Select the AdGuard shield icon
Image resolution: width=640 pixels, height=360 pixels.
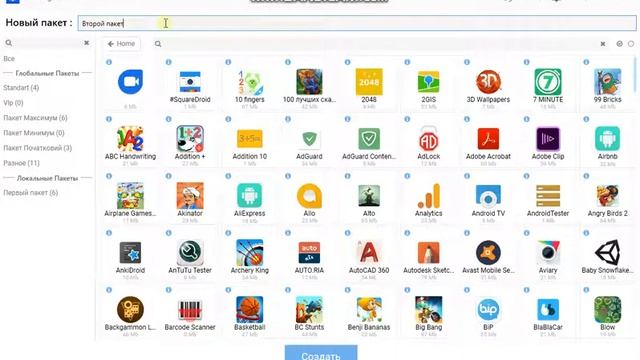[309, 139]
